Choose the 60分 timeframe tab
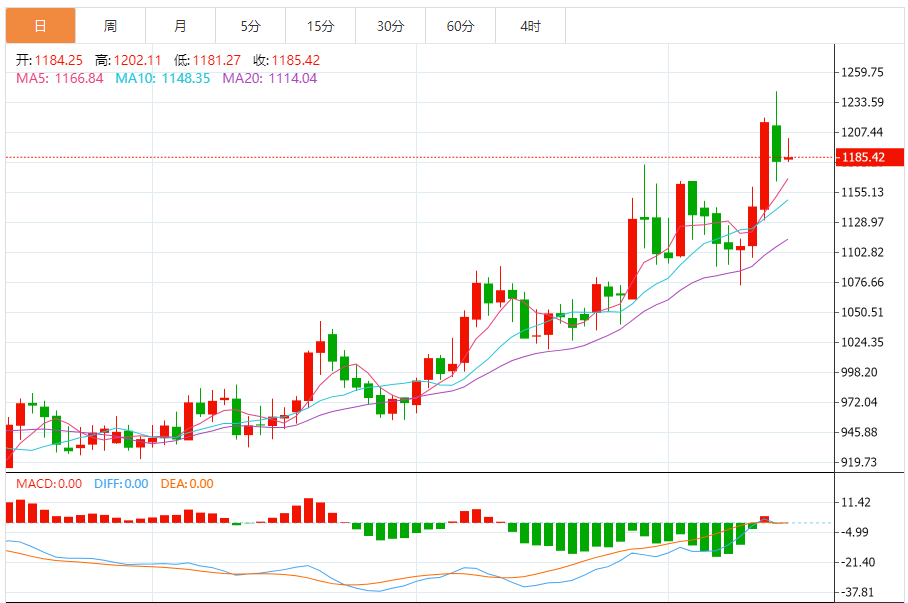 (461, 26)
